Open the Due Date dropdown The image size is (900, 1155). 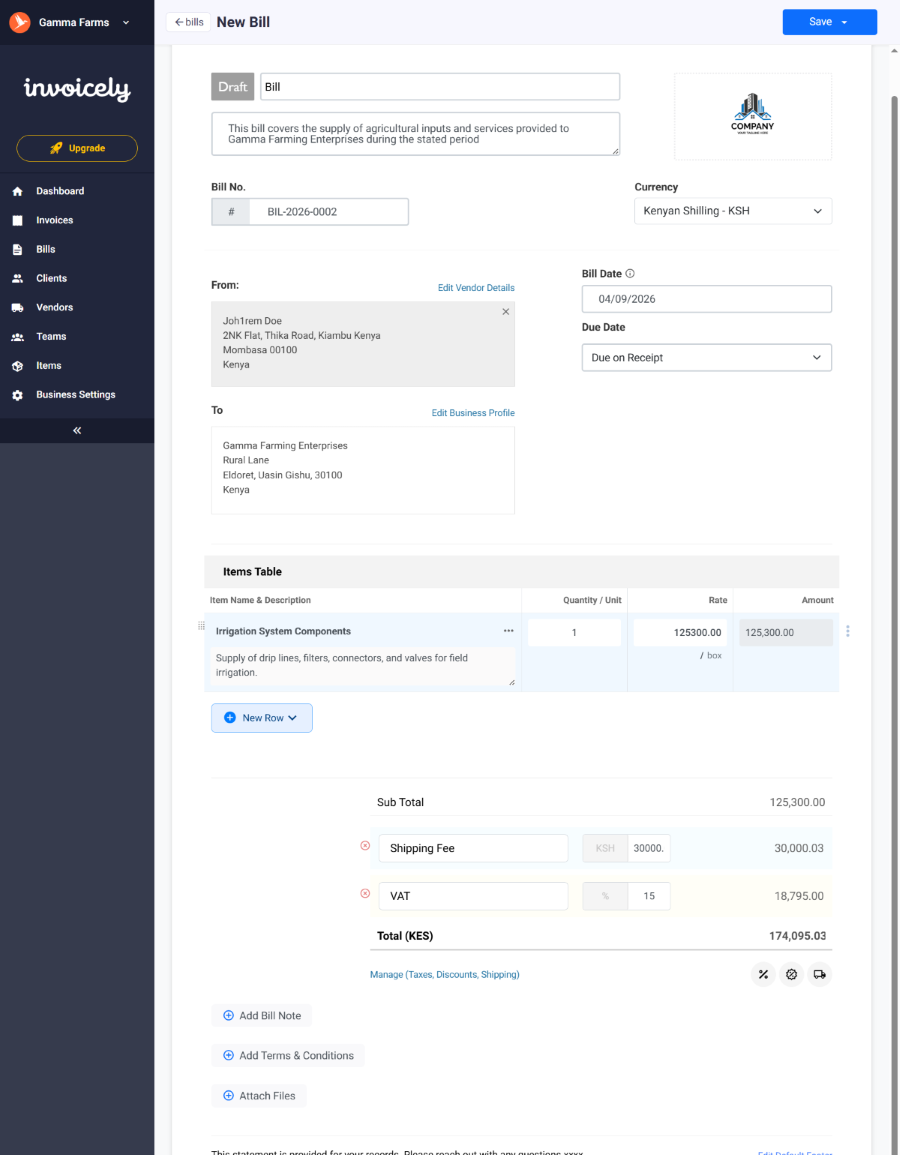706,357
